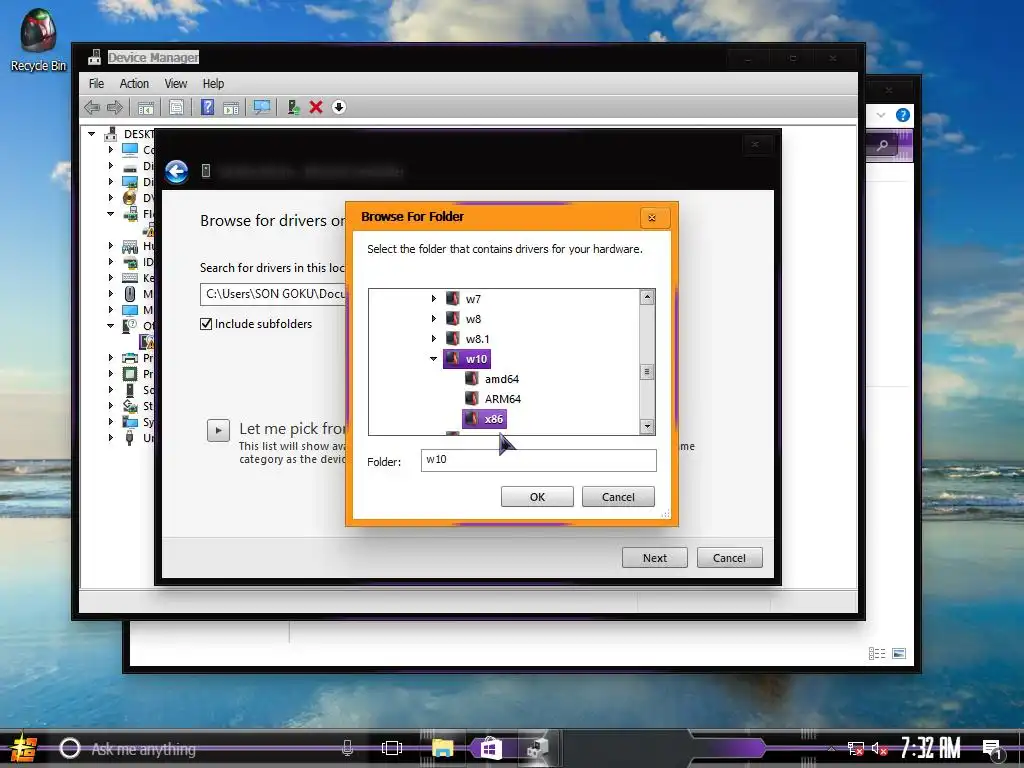Screen dimensions: 1024x768
Task: Click the volume icon in system tray
Action: point(879,749)
